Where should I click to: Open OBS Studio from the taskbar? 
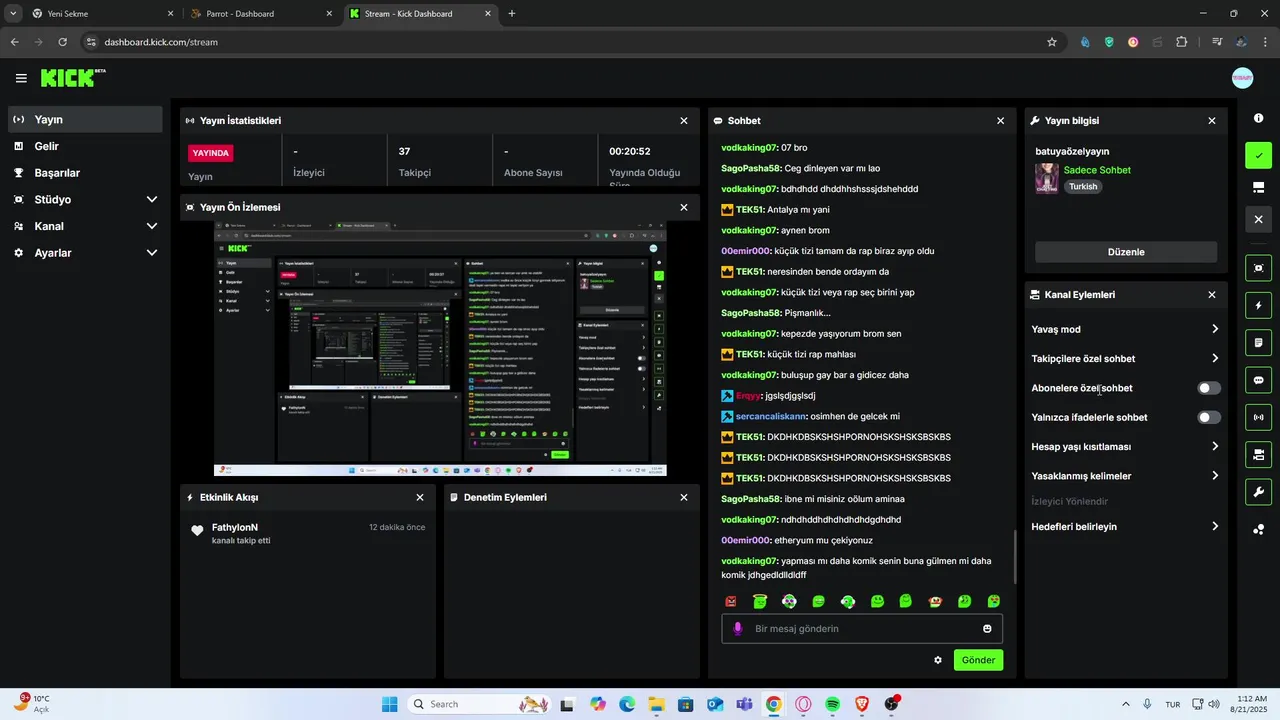pos(892,704)
